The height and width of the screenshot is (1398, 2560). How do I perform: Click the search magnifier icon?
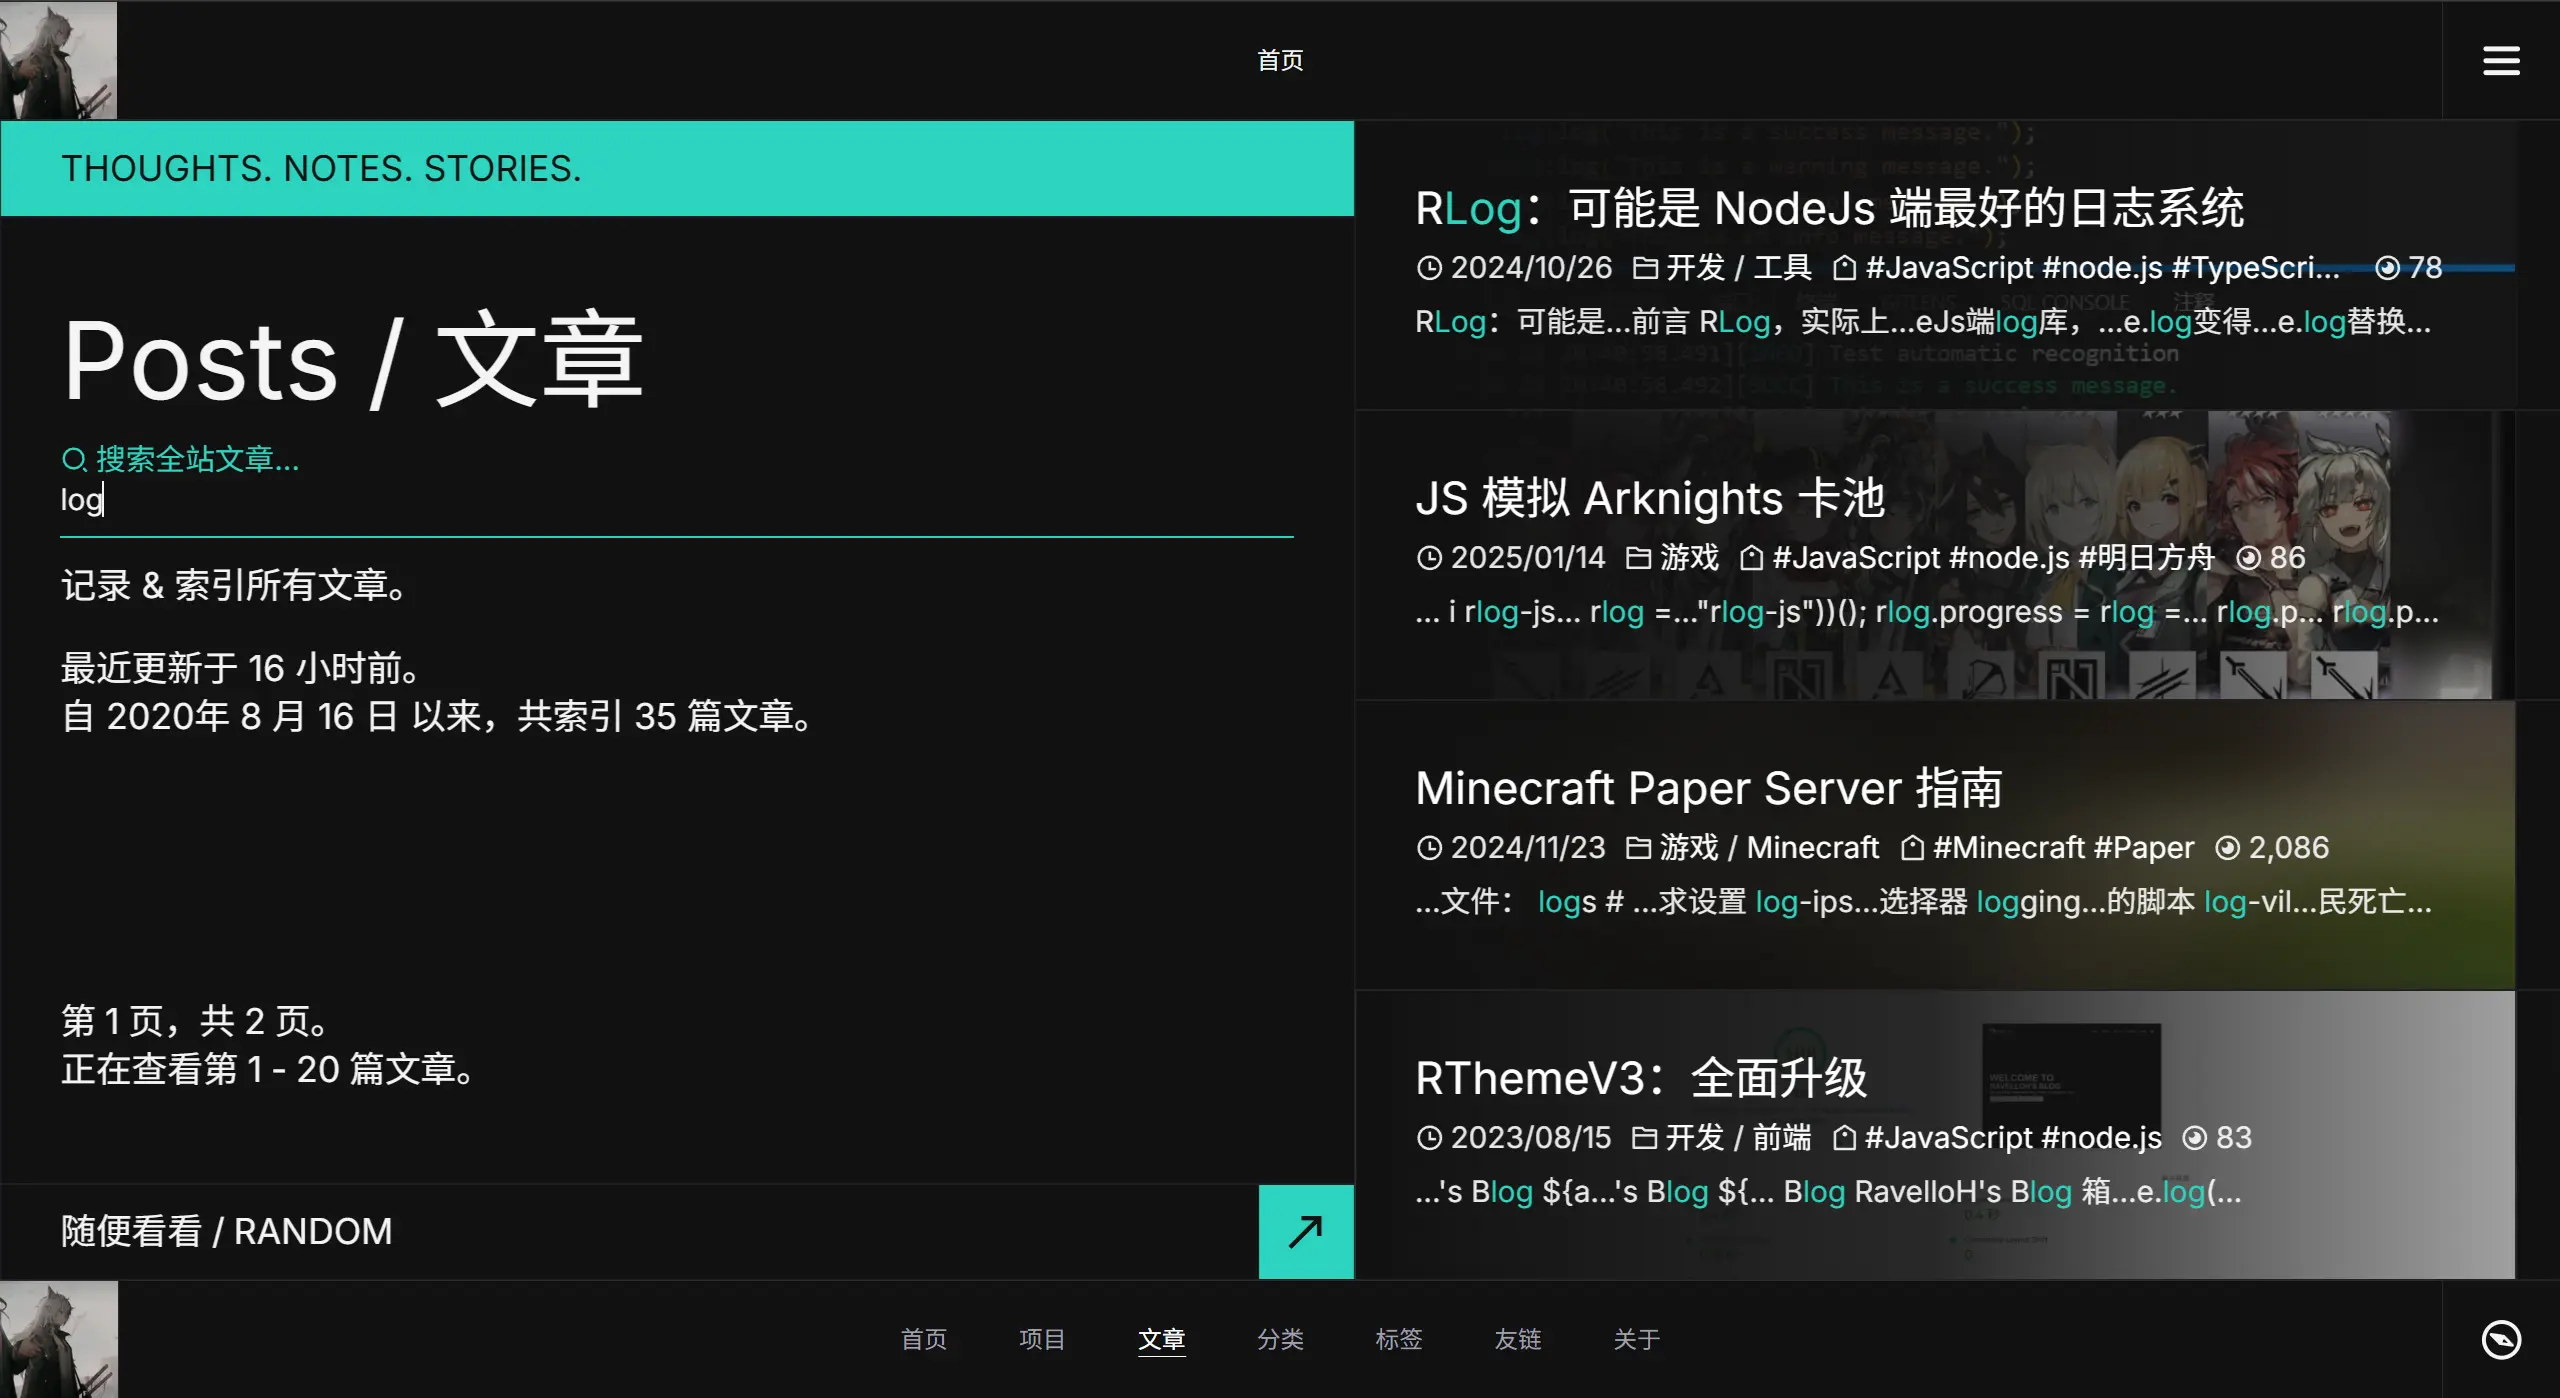[73, 460]
